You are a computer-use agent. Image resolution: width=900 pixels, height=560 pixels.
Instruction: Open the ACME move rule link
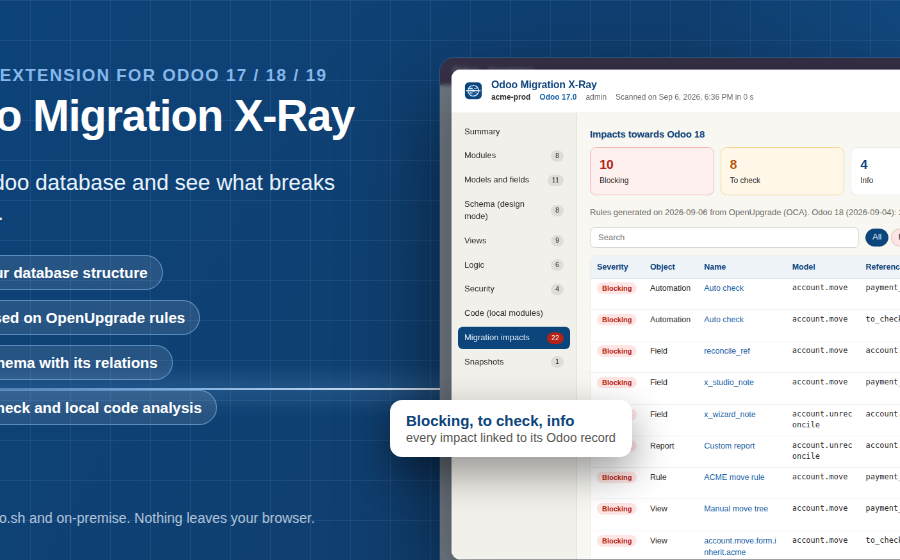click(x=734, y=477)
